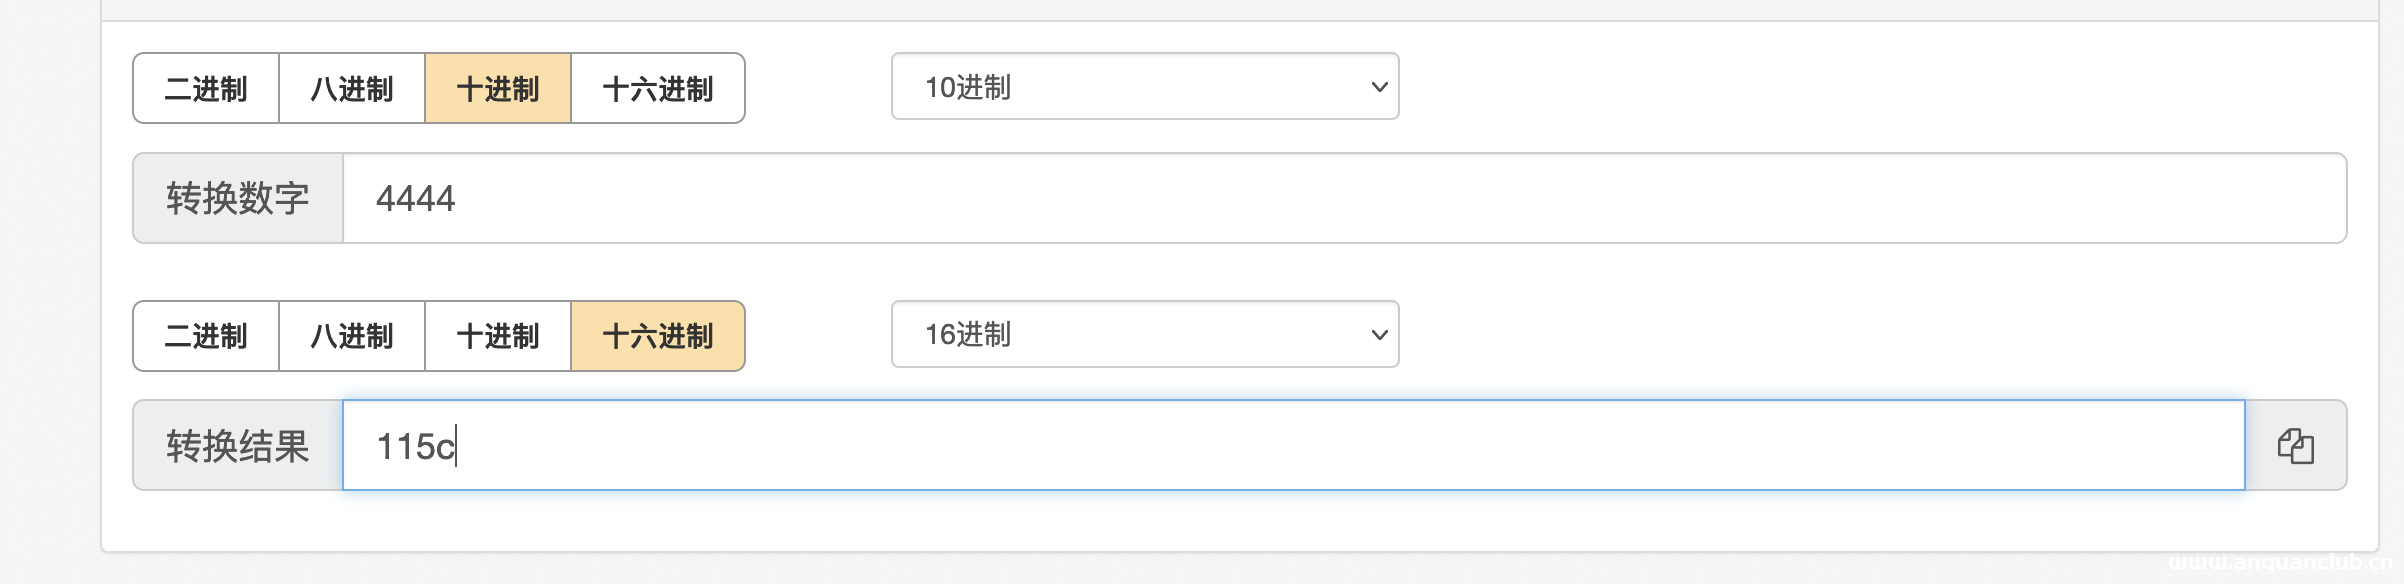The image size is (2404, 584).
Task: Select target 二进制 (binary) button
Action: 206,336
